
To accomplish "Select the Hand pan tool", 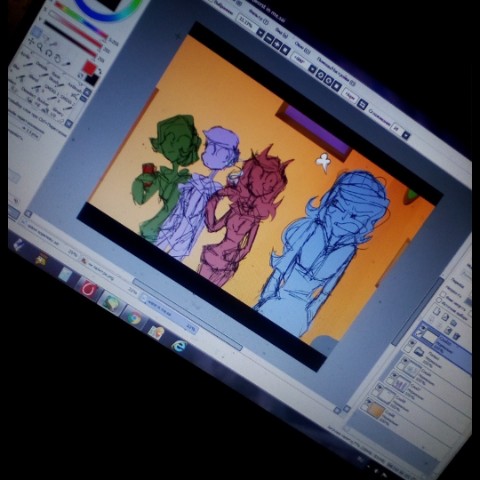I will 58,58.
